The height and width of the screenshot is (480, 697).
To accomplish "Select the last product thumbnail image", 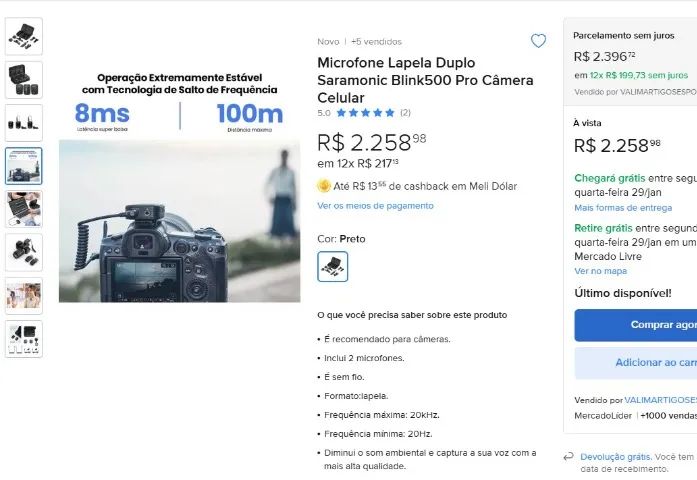I will coord(24,338).
